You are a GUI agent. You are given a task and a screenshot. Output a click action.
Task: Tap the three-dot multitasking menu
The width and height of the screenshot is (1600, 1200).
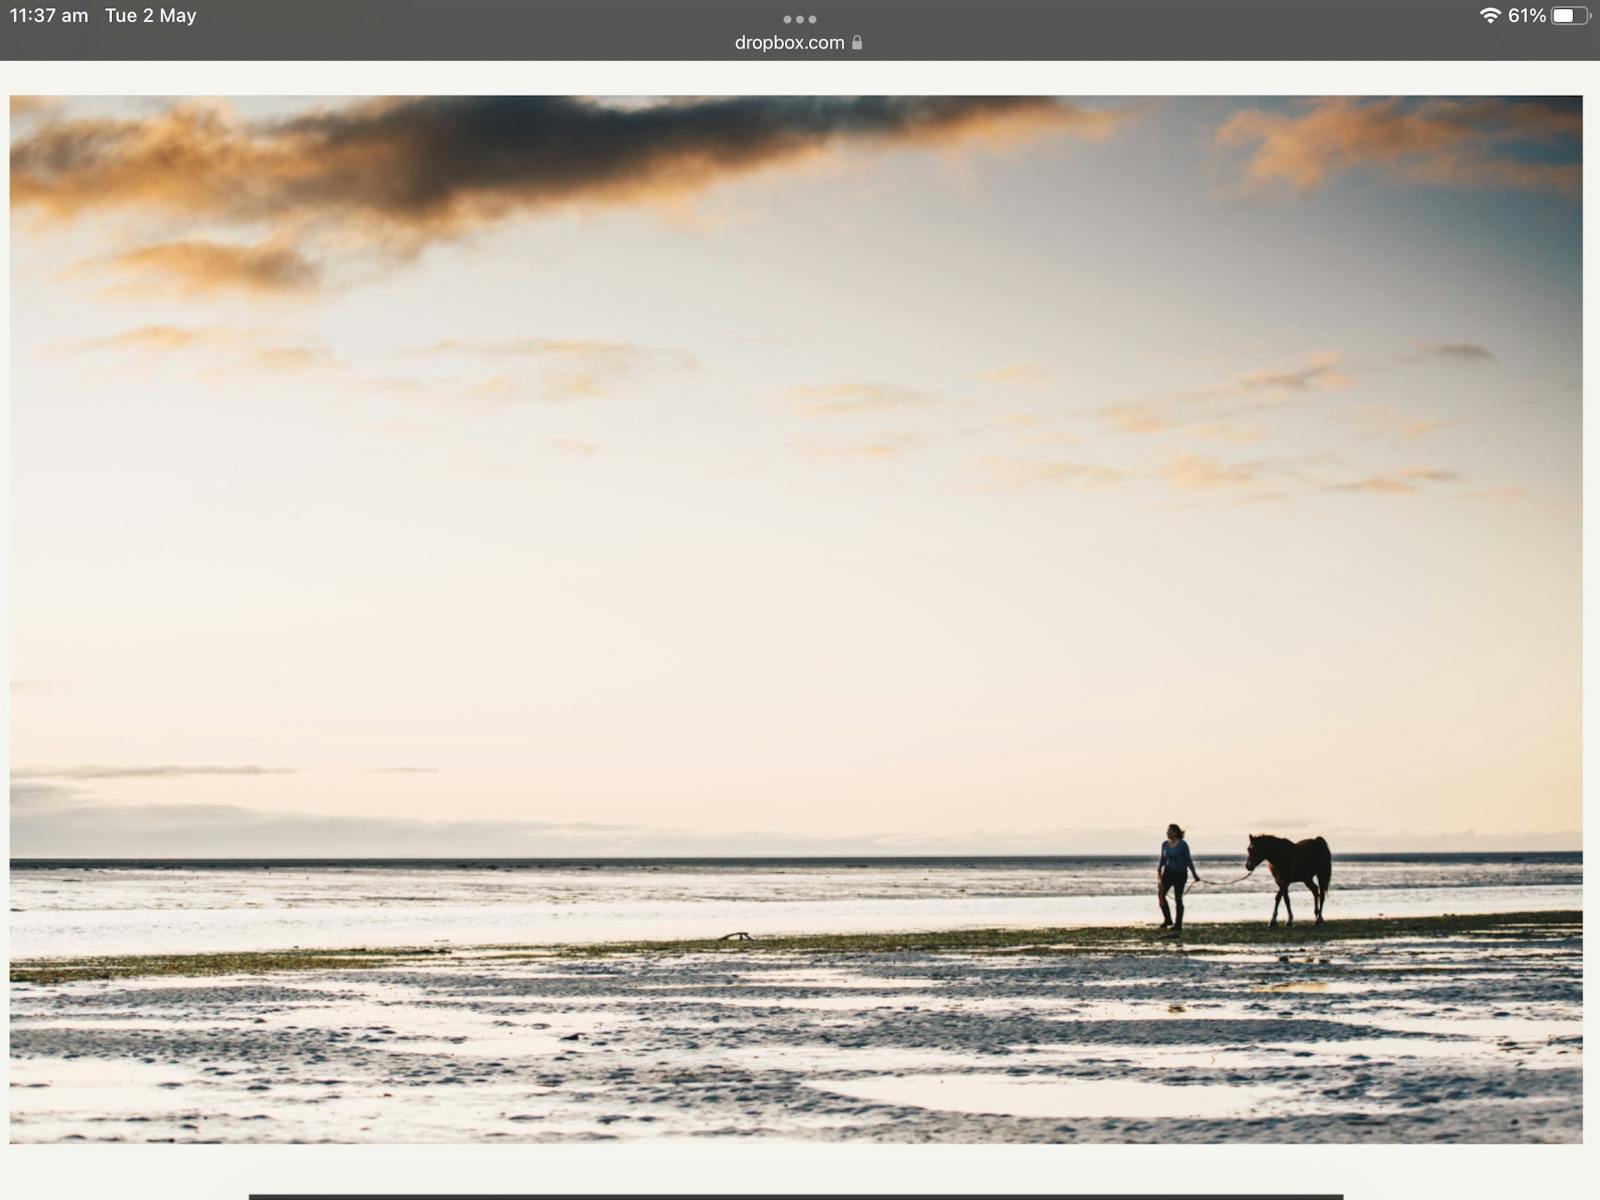click(799, 19)
